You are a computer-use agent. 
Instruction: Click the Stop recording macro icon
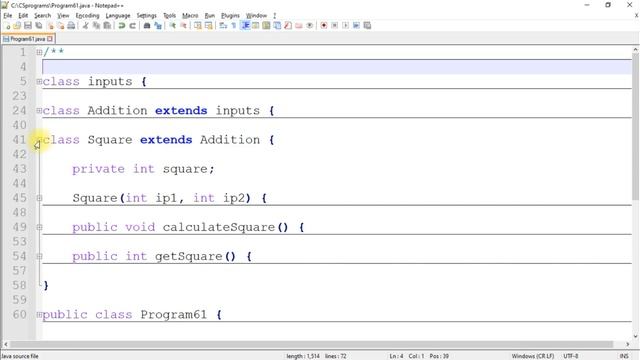pos(334,25)
